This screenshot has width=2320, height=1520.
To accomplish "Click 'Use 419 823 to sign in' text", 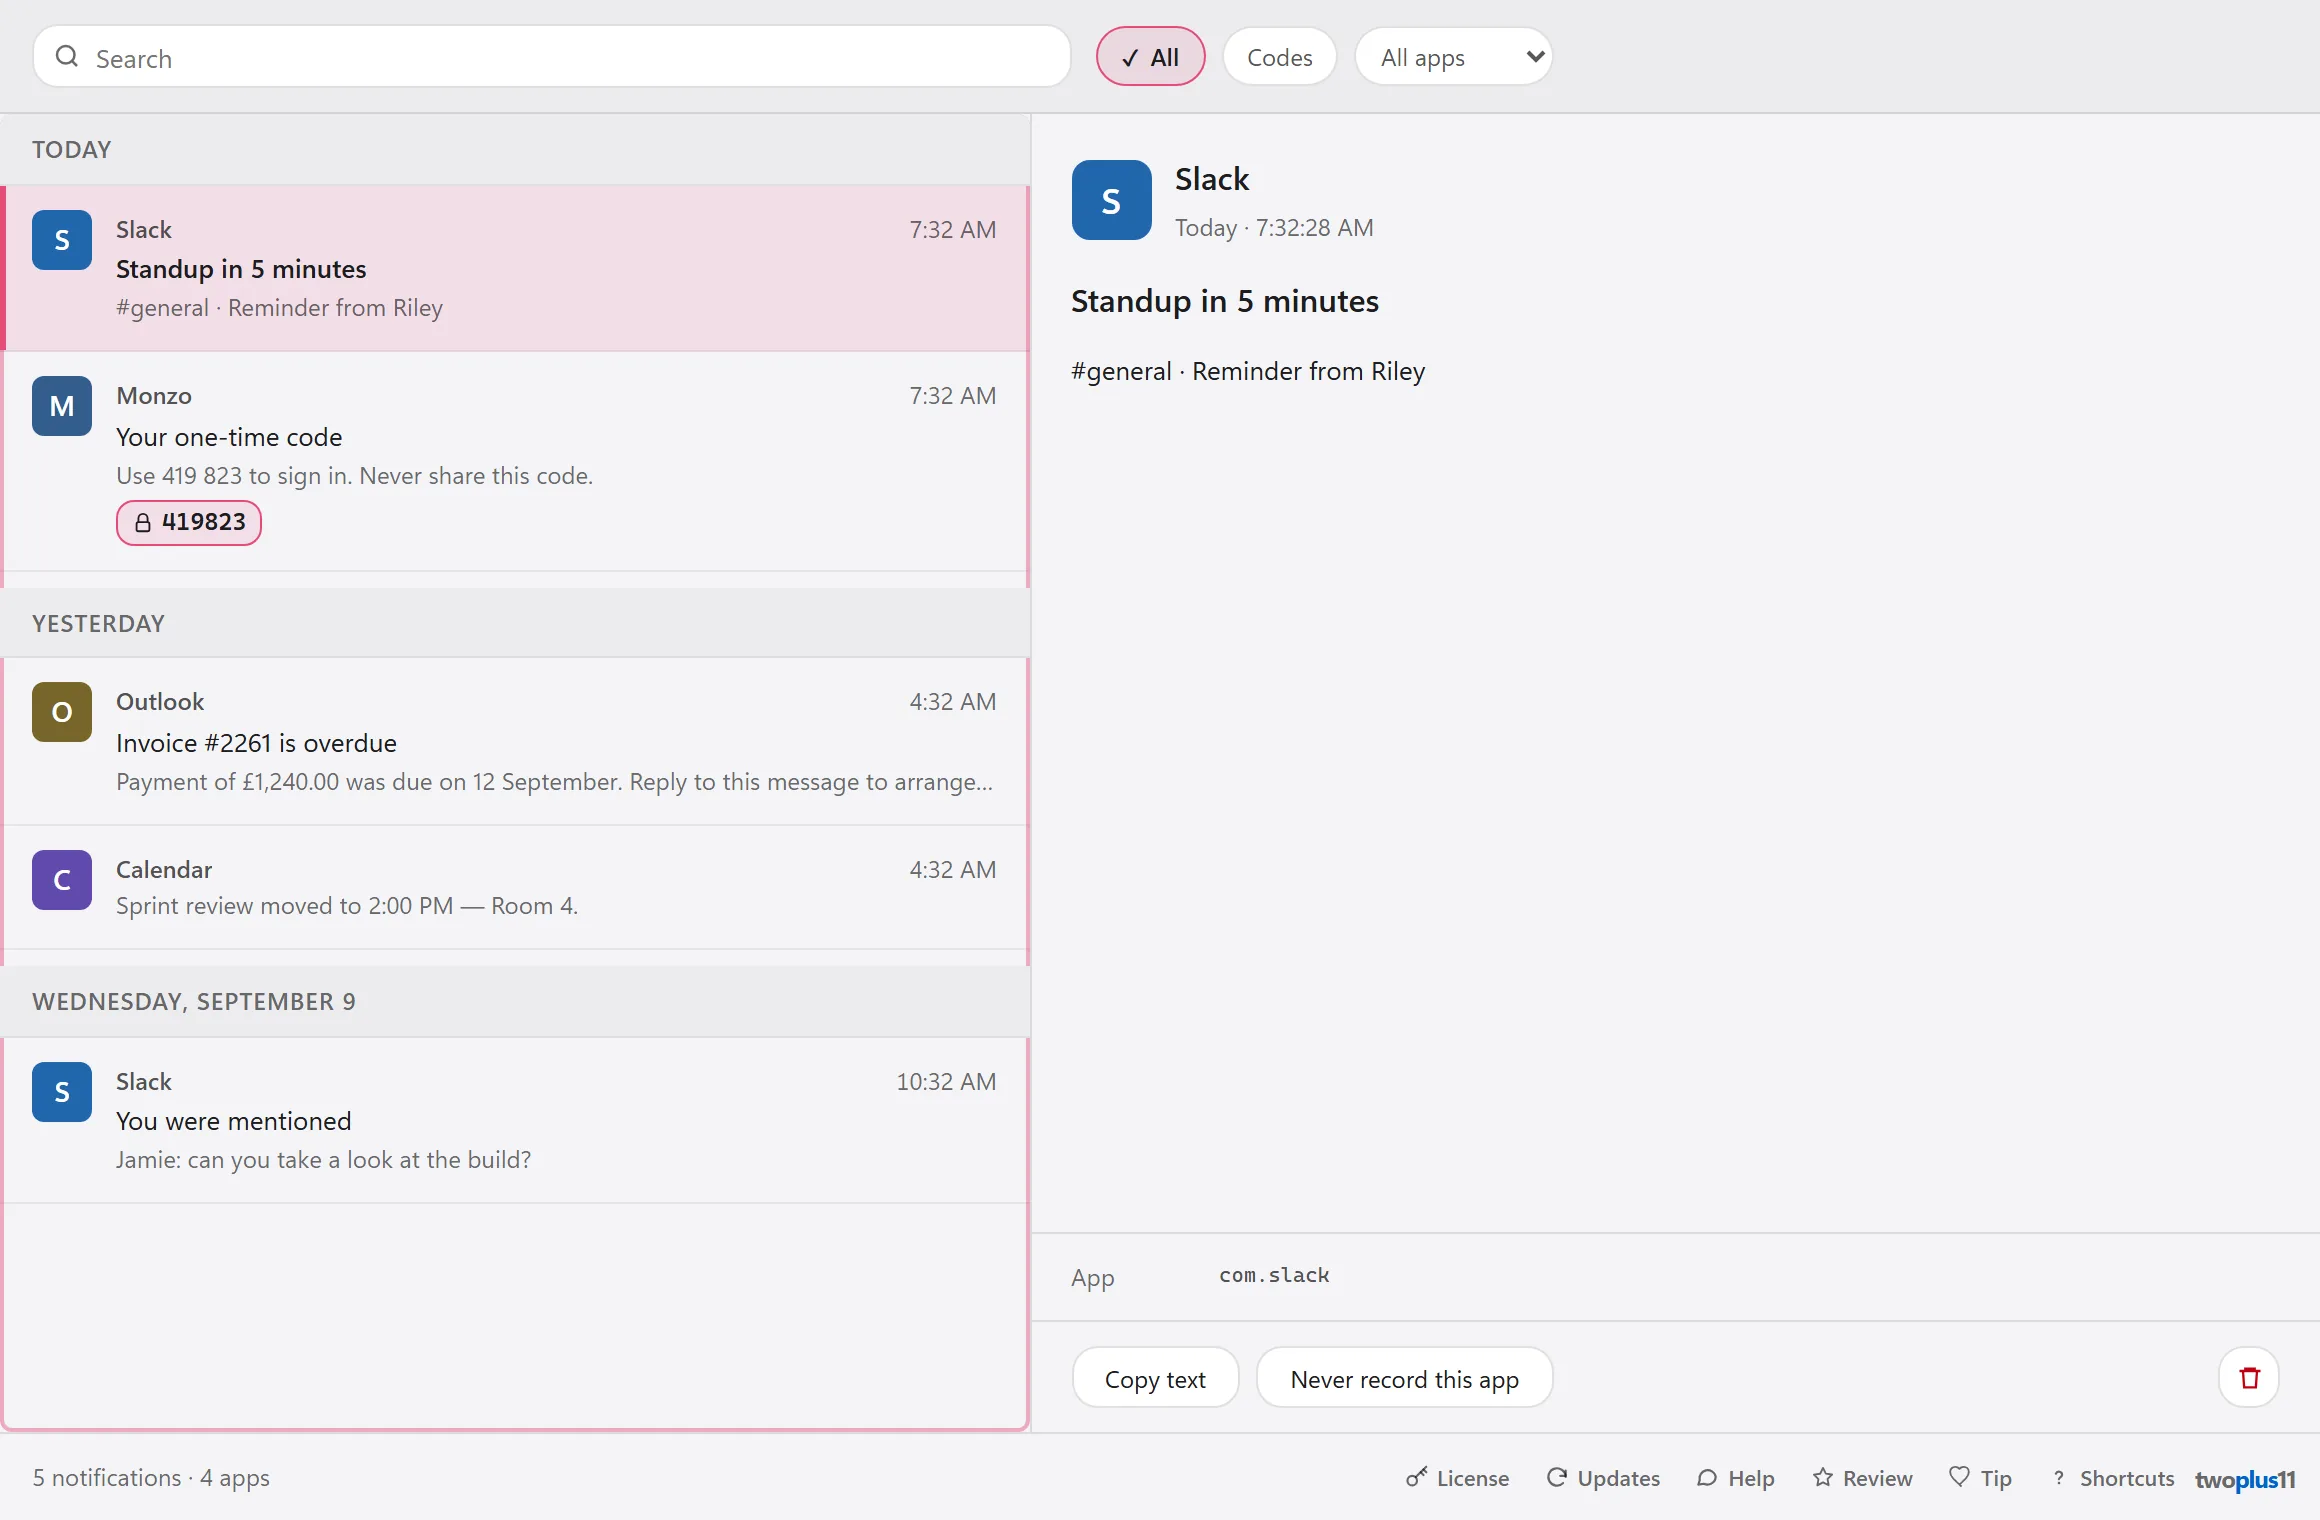I will point(355,476).
